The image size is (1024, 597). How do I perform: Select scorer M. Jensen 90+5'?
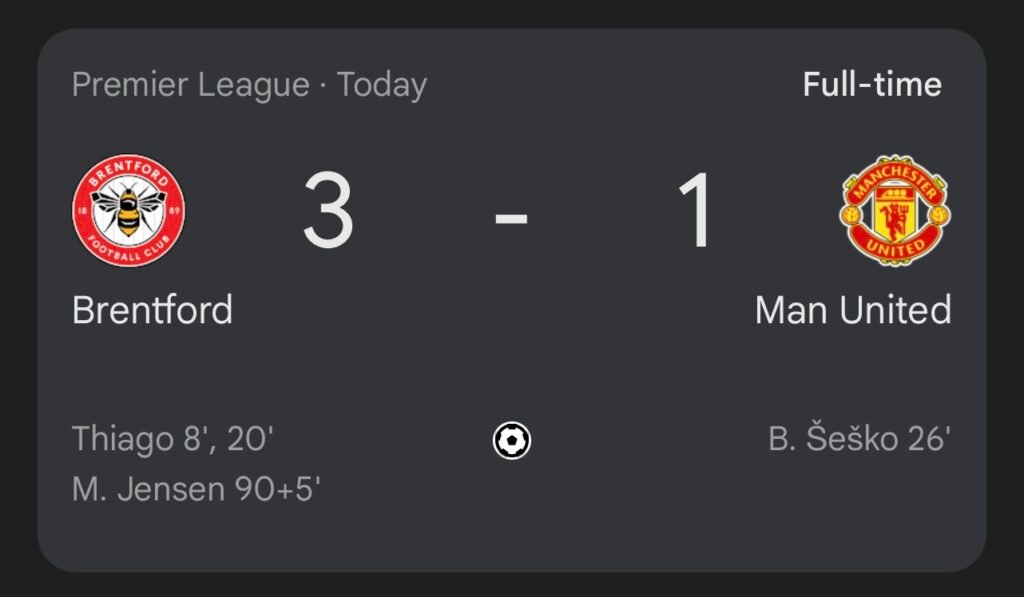coord(196,489)
